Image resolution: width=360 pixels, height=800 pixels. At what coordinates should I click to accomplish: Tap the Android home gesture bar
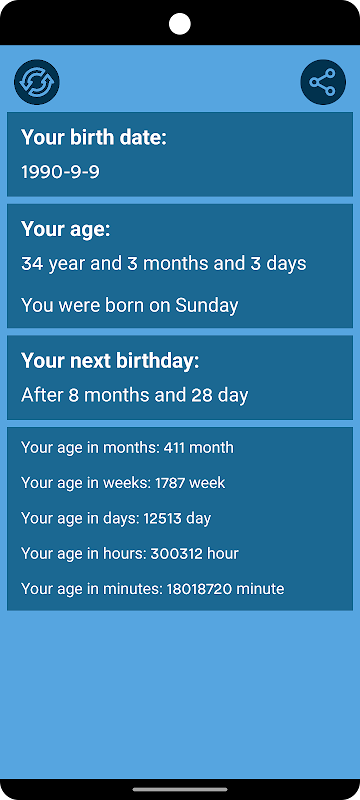[x=180, y=789]
